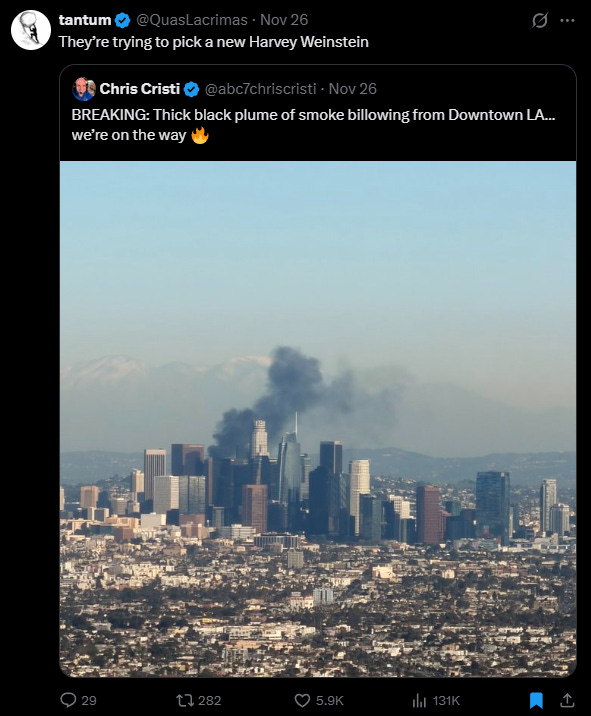Open view analytics bar chart icon

click(419, 700)
